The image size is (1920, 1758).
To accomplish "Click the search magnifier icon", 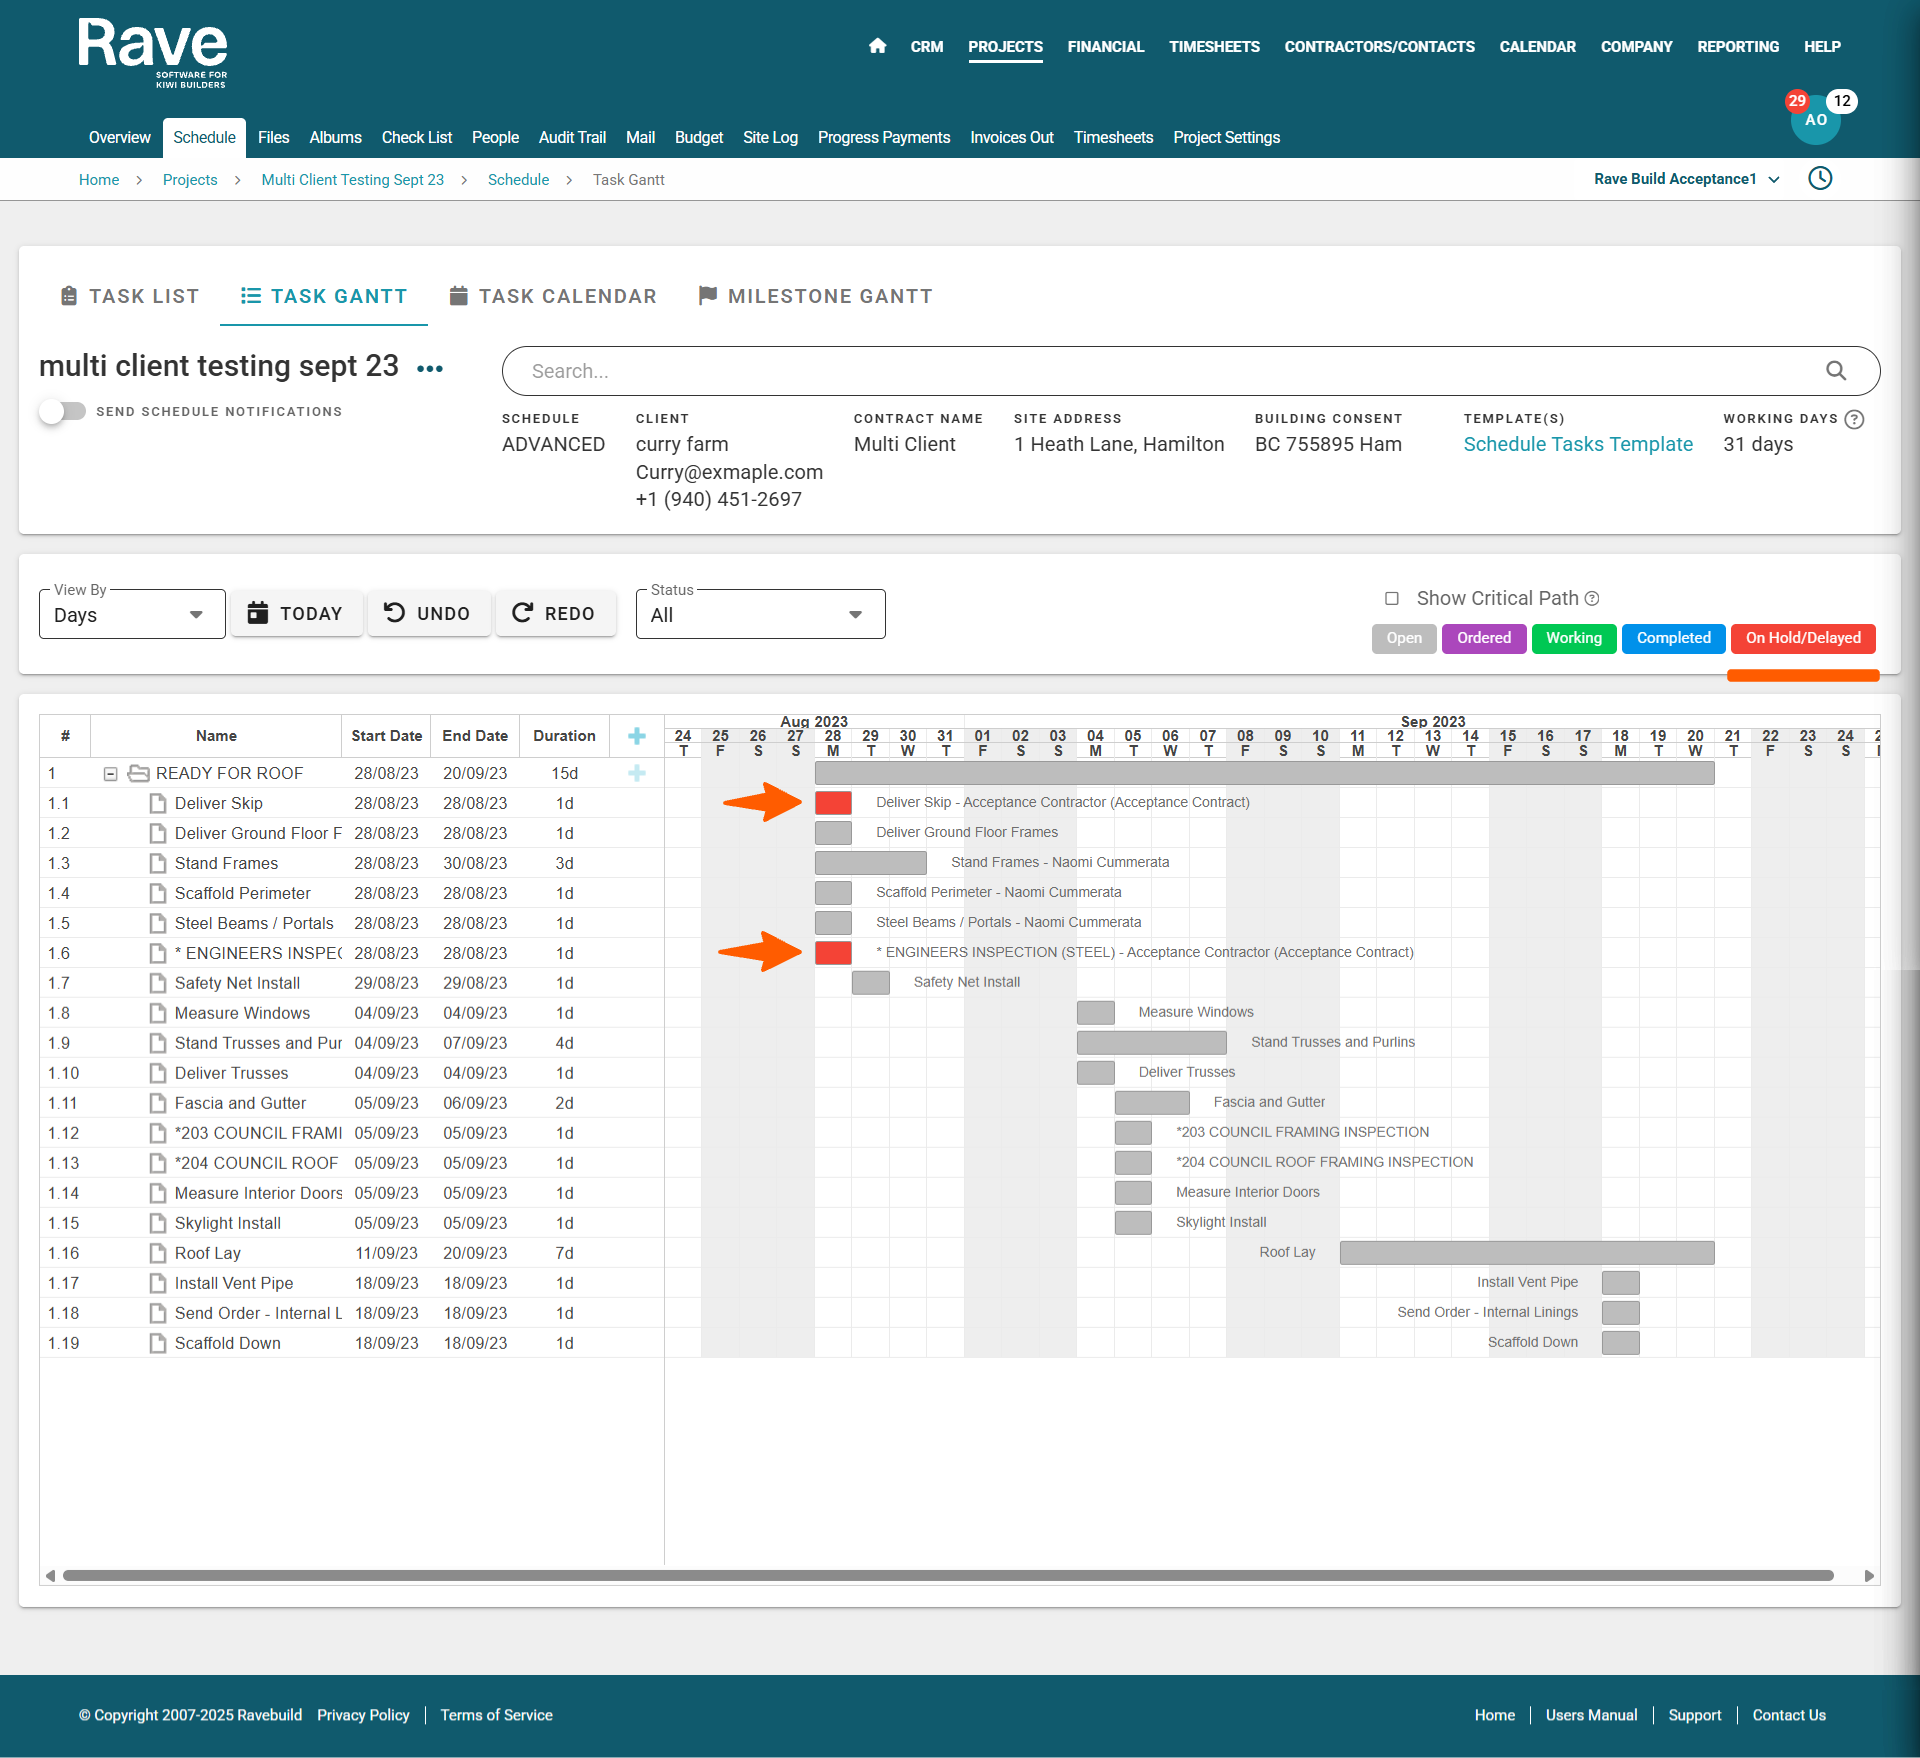I will click(x=1836, y=371).
